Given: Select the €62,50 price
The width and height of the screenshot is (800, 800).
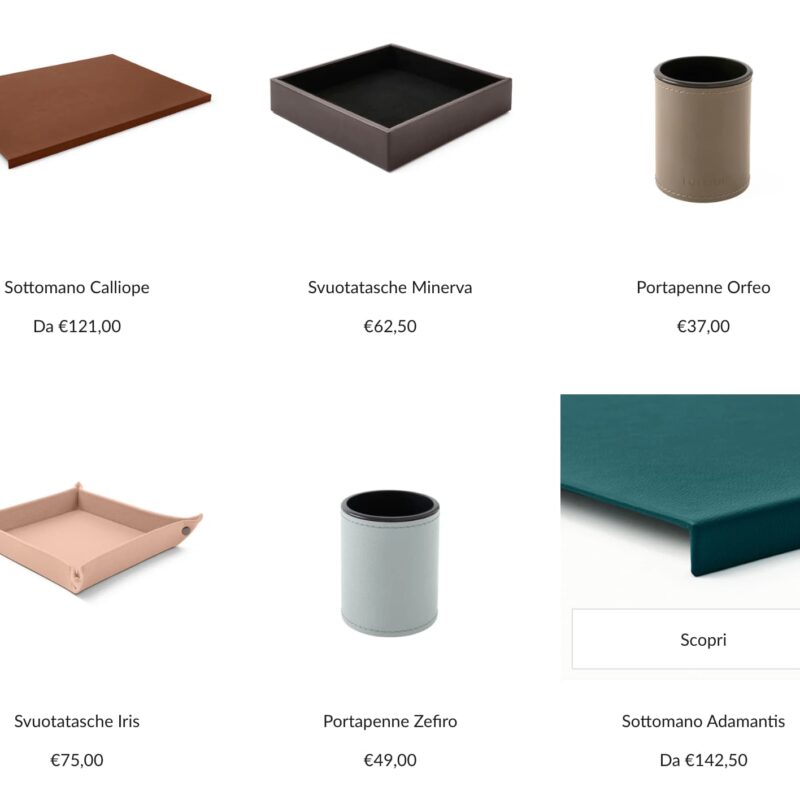Looking at the screenshot, I should pos(390,326).
